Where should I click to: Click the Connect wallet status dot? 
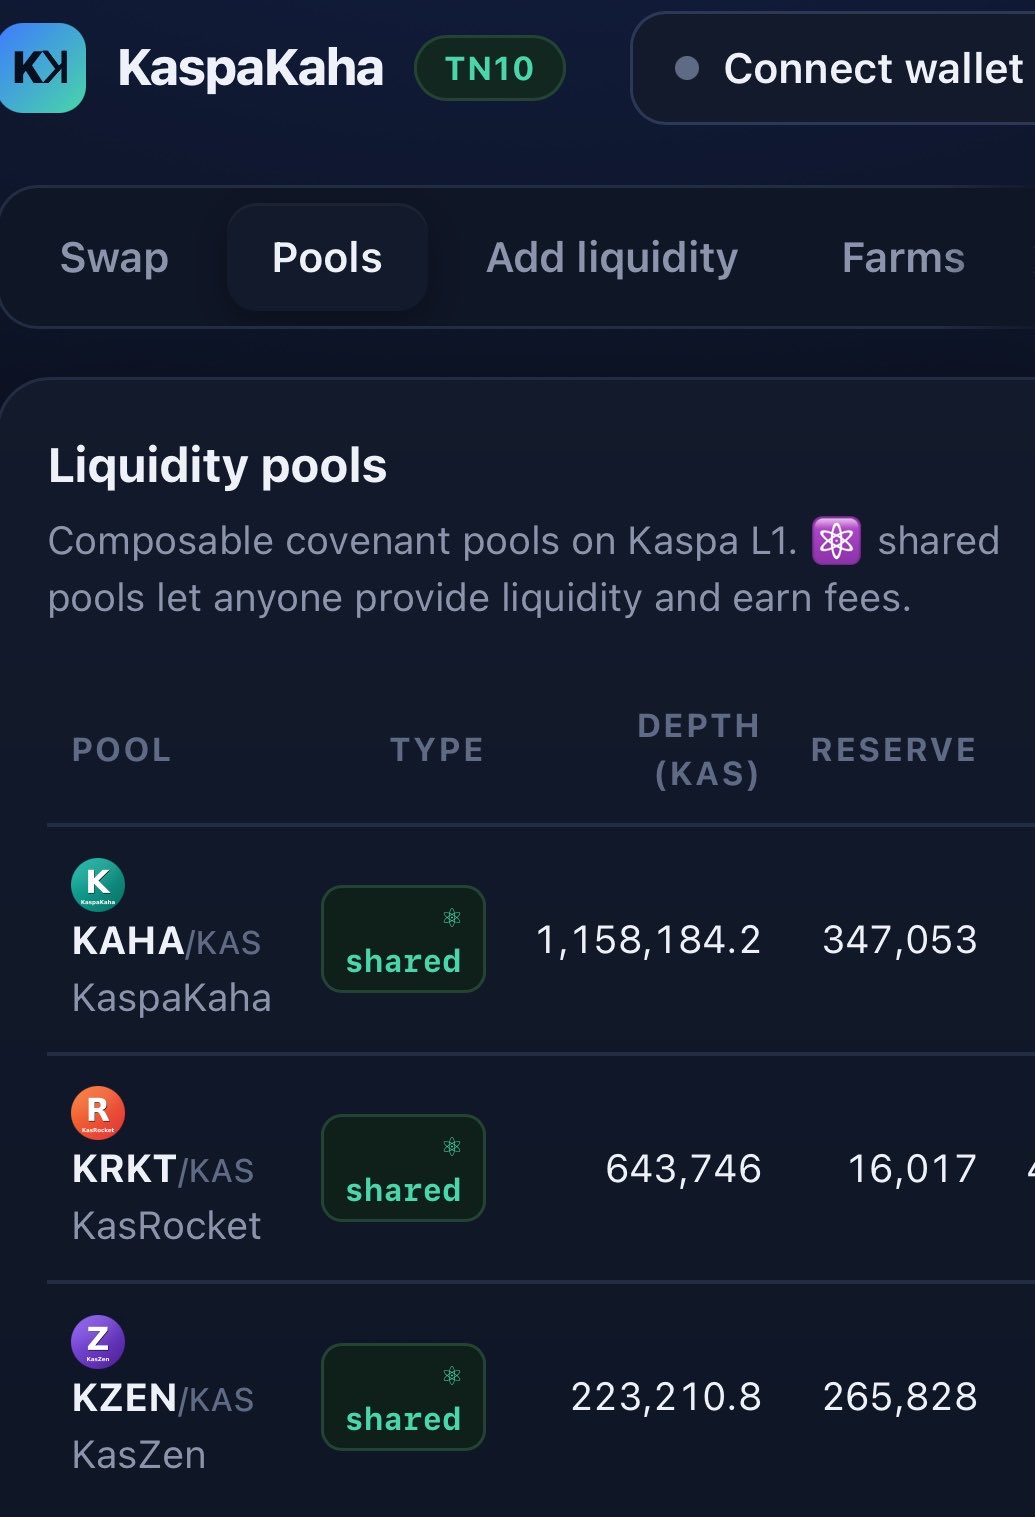[687, 68]
